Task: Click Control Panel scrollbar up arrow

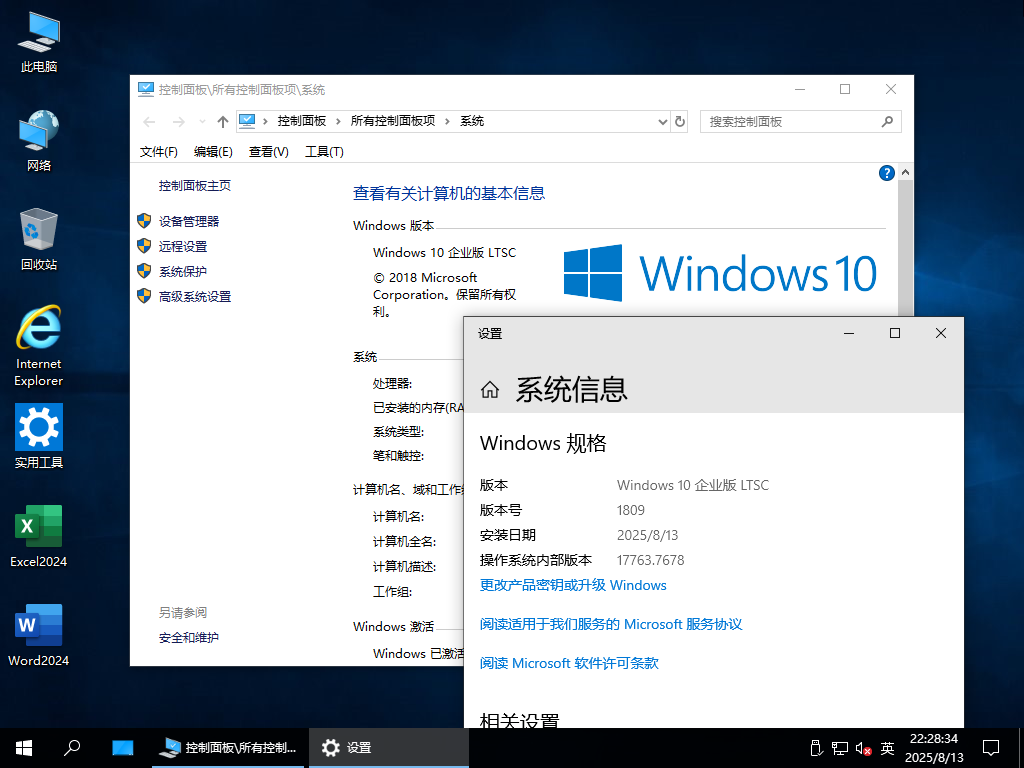Action: [905, 172]
